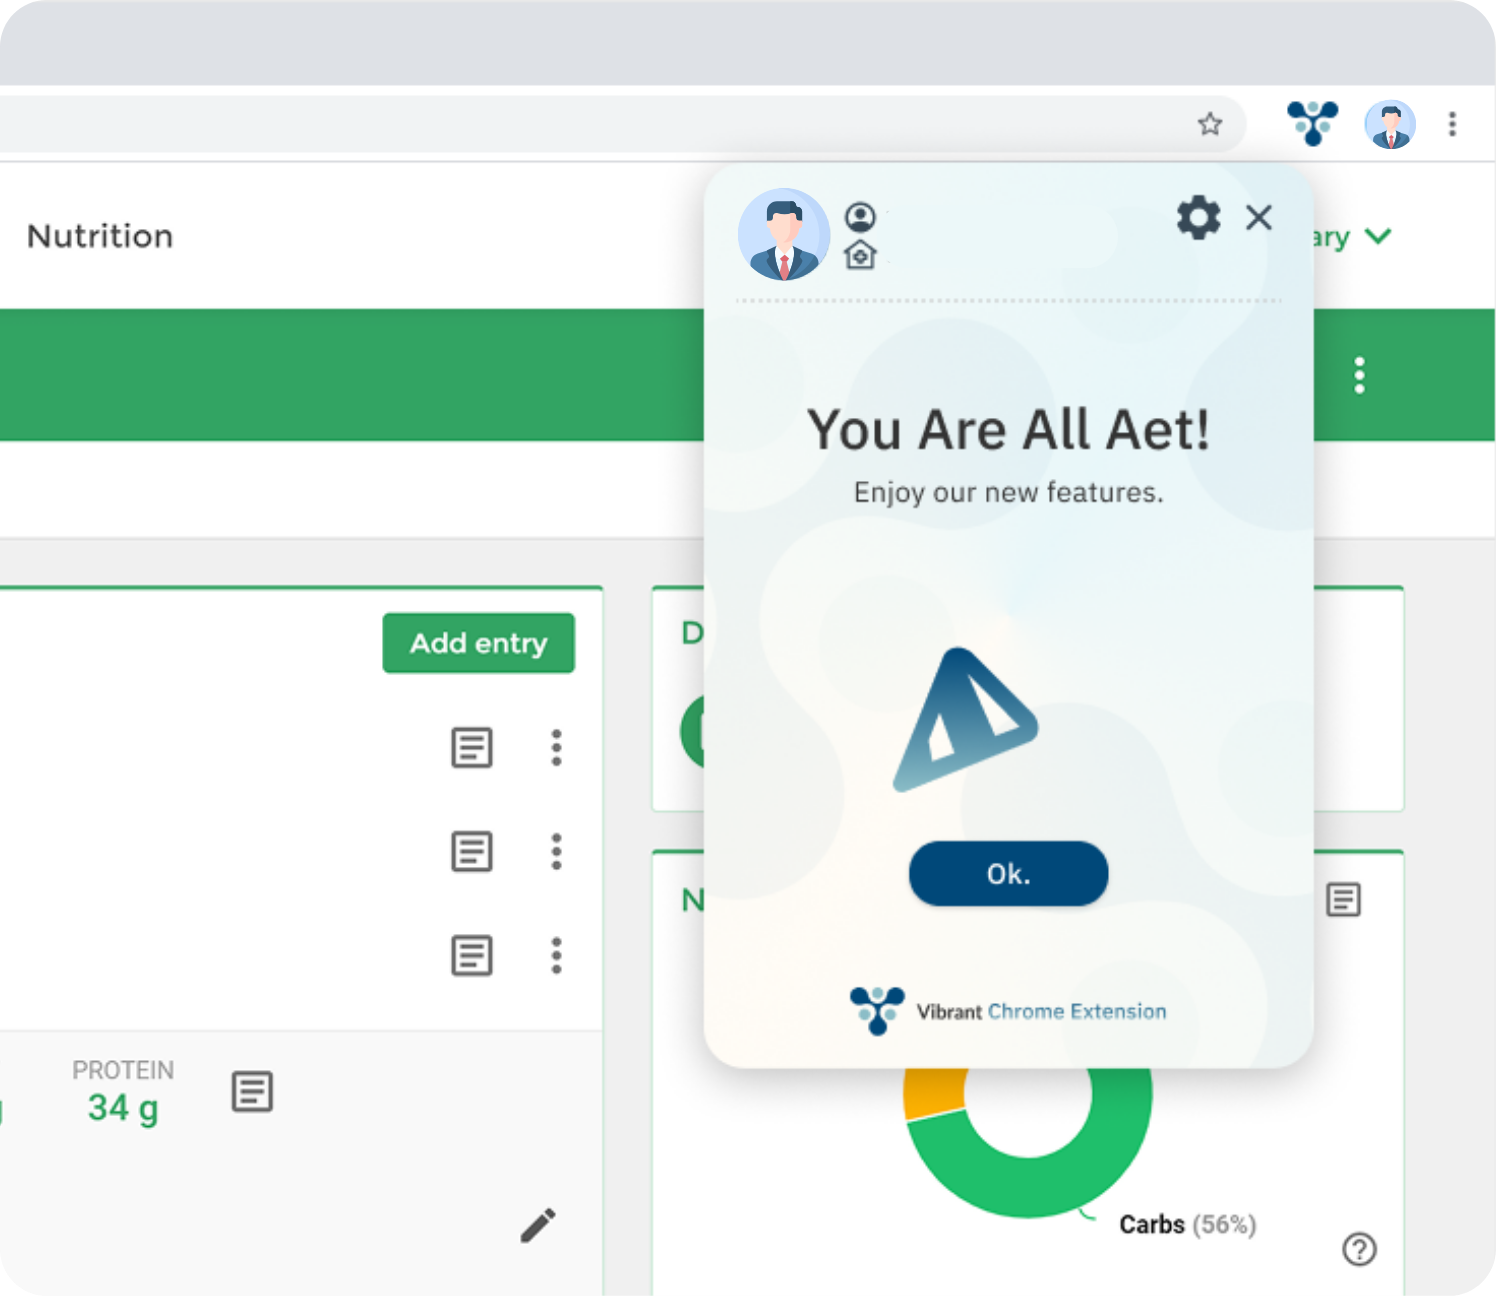This screenshot has height=1297, width=1497.
Task: Open notes icon for second entry
Action: [472, 851]
